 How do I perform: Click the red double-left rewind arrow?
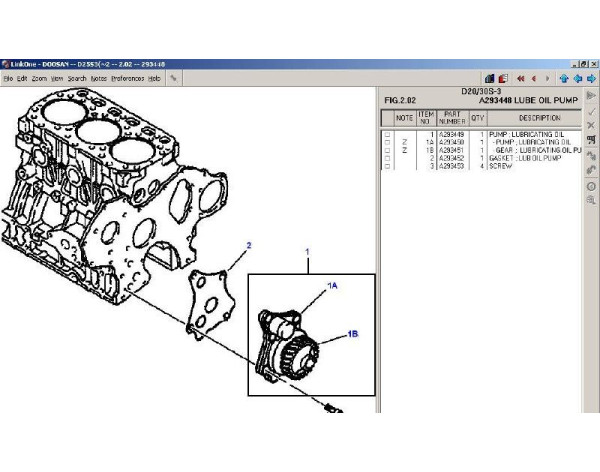(x=521, y=78)
